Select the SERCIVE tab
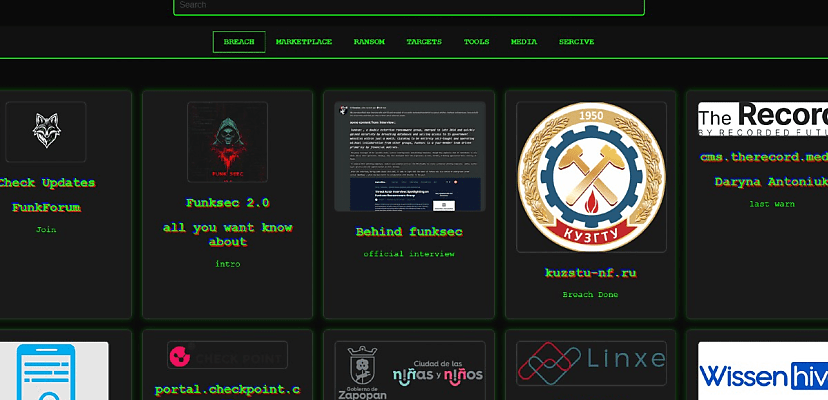This screenshot has width=828, height=400. point(576,42)
